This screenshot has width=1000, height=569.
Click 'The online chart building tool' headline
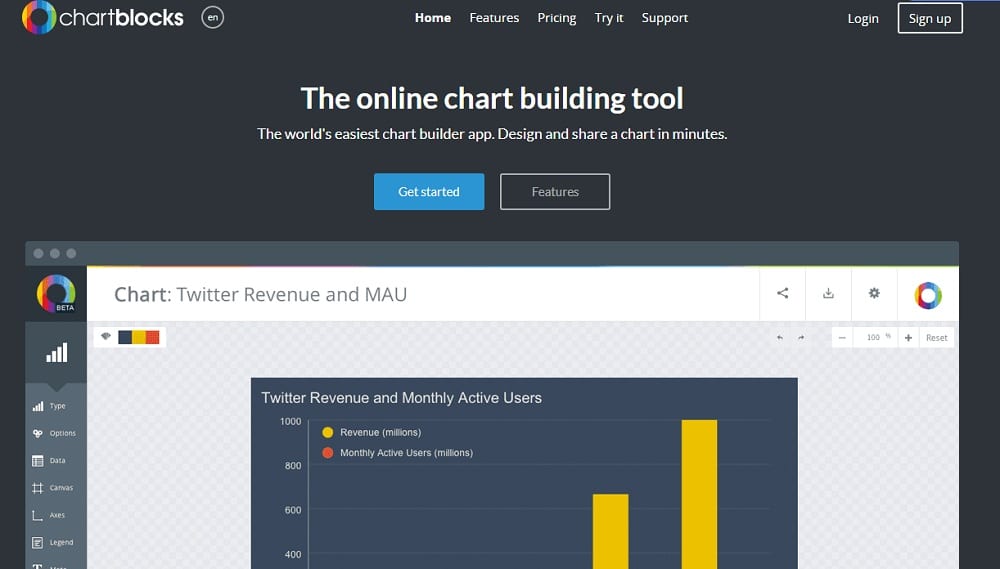pyautogui.click(x=492, y=98)
